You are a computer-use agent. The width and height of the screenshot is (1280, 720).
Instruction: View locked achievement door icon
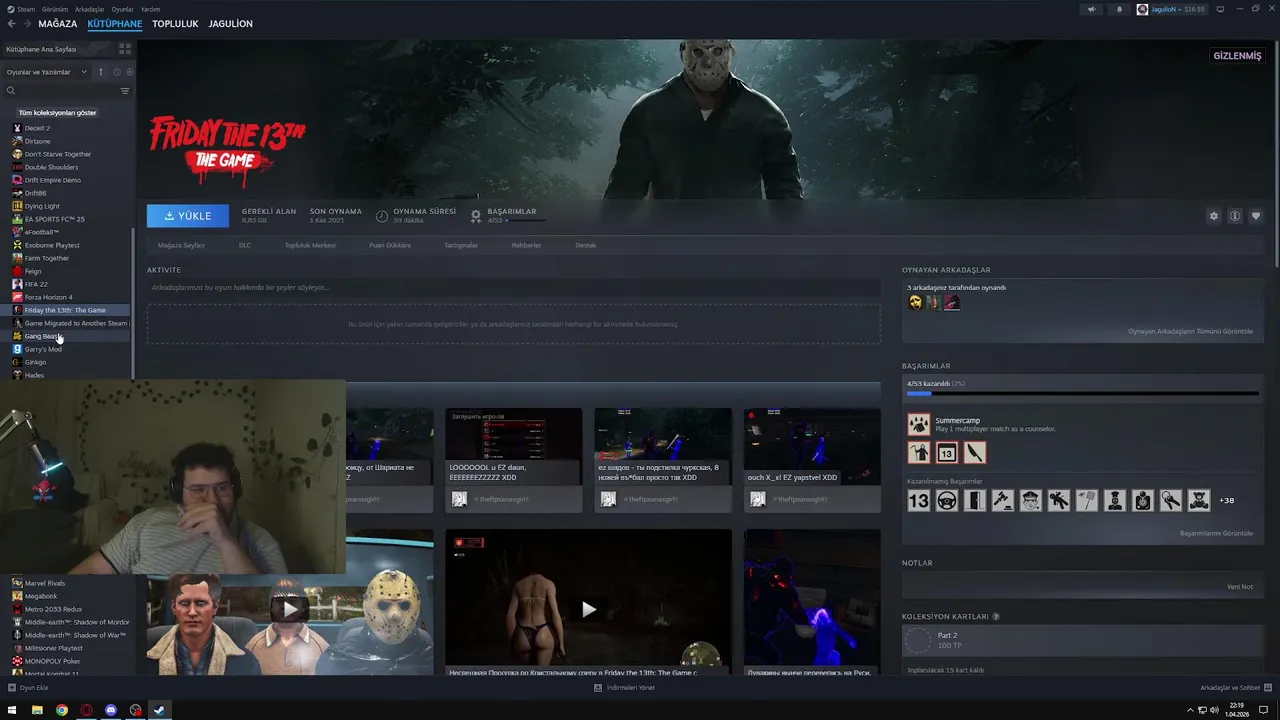[974, 501]
